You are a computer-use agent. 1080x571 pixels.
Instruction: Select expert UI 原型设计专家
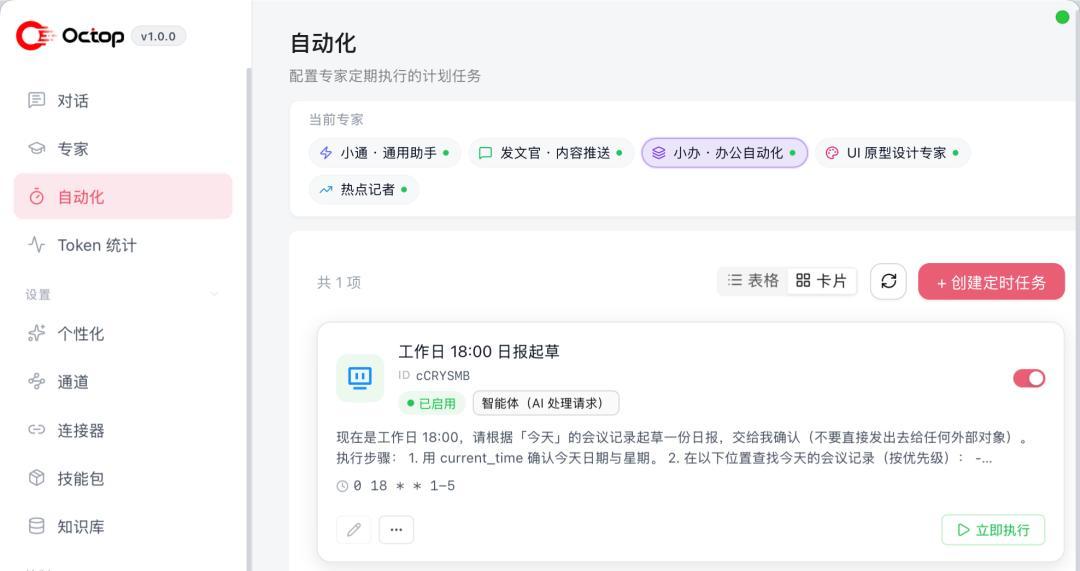coord(893,153)
